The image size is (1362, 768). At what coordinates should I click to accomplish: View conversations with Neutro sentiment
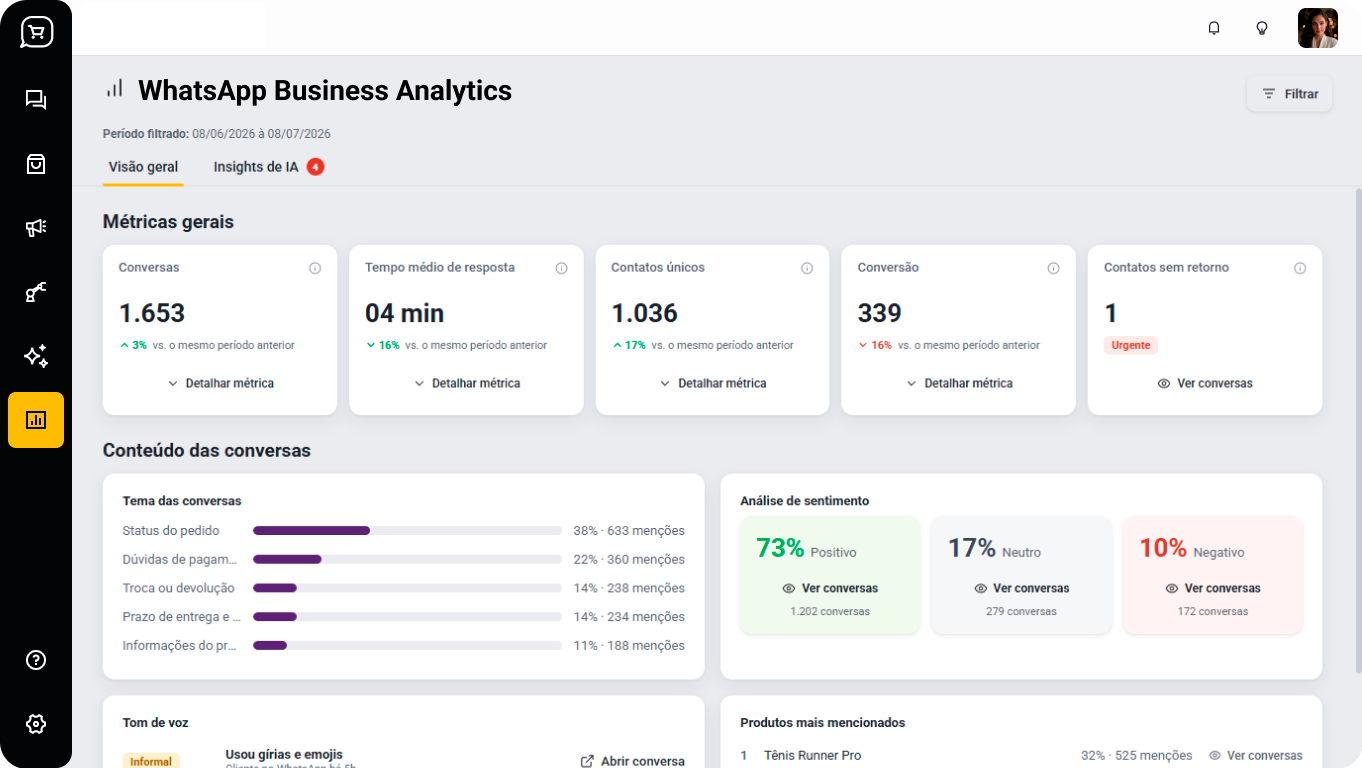point(1021,588)
